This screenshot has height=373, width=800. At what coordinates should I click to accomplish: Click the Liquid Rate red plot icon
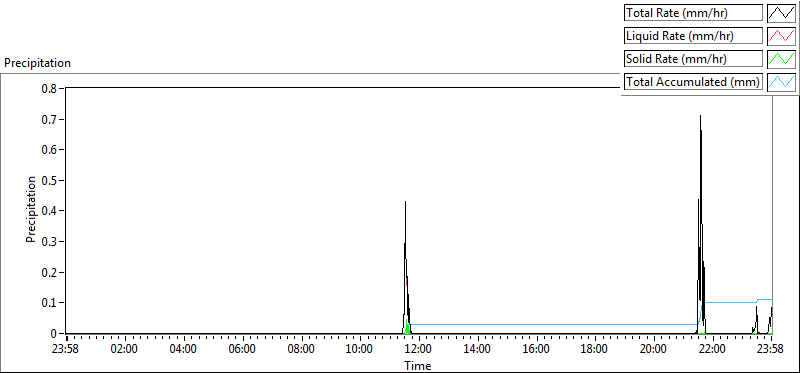click(781, 36)
